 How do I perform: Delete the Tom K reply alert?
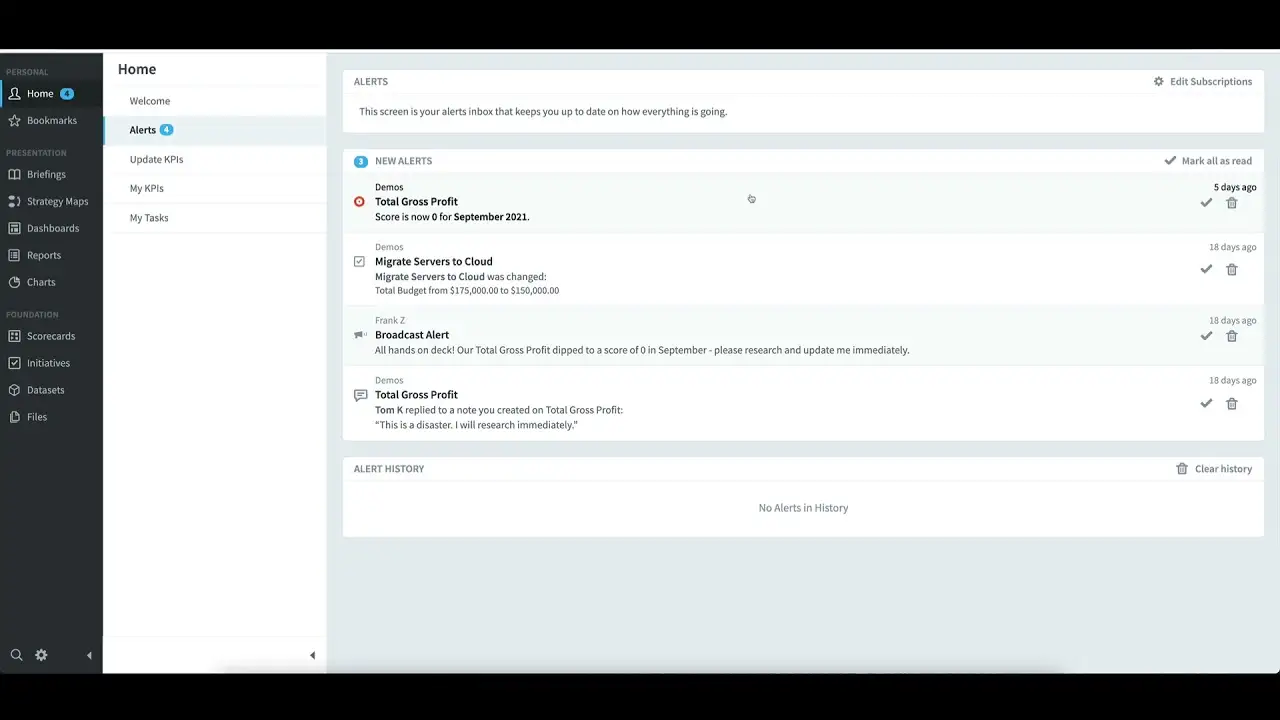tap(1231, 404)
